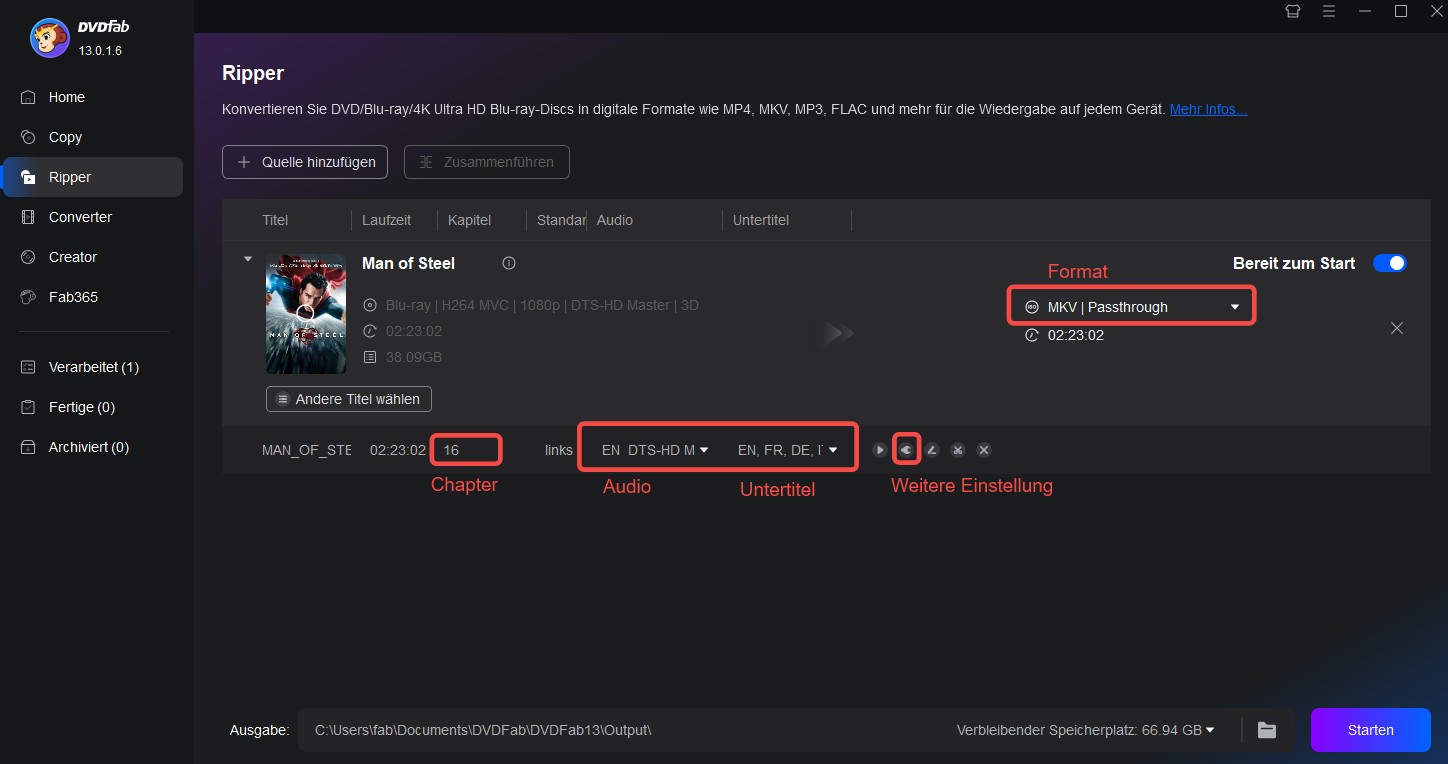The height and width of the screenshot is (764, 1448).
Task: Select the Ripper module
Action: [x=92, y=177]
